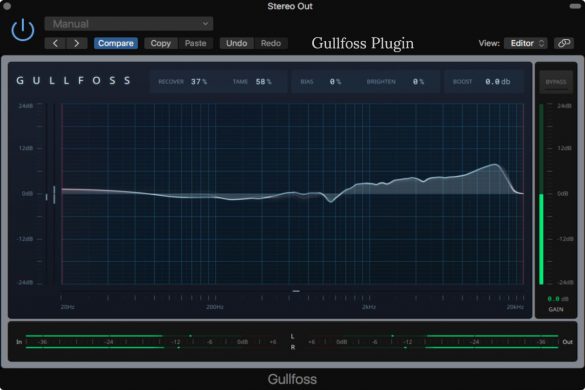Open the View Editor dropdown
585x390 pixels.
click(526, 43)
